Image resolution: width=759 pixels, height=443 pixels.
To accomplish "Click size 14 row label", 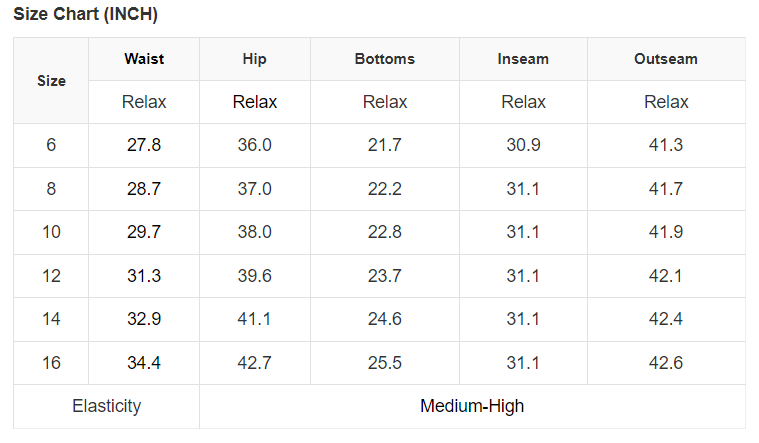I will [x=51, y=320].
